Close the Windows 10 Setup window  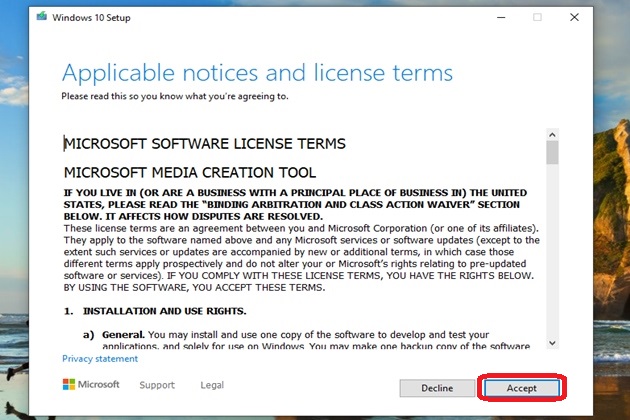coord(575,17)
